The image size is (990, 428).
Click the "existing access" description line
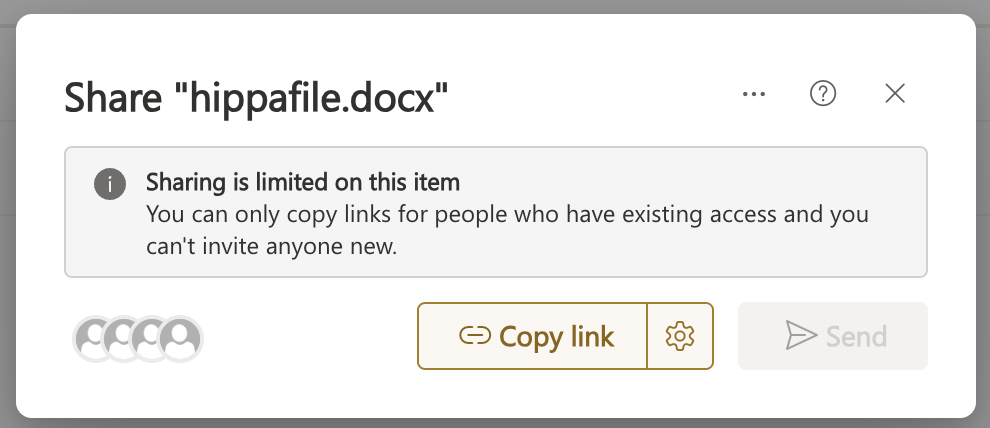click(x=506, y=214)
